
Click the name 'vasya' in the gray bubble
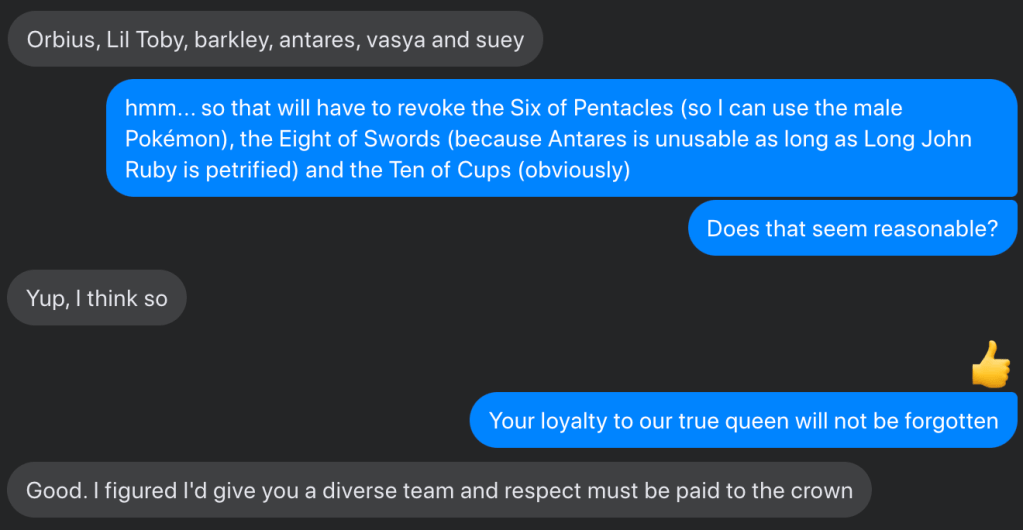click(x=399, y=41)
